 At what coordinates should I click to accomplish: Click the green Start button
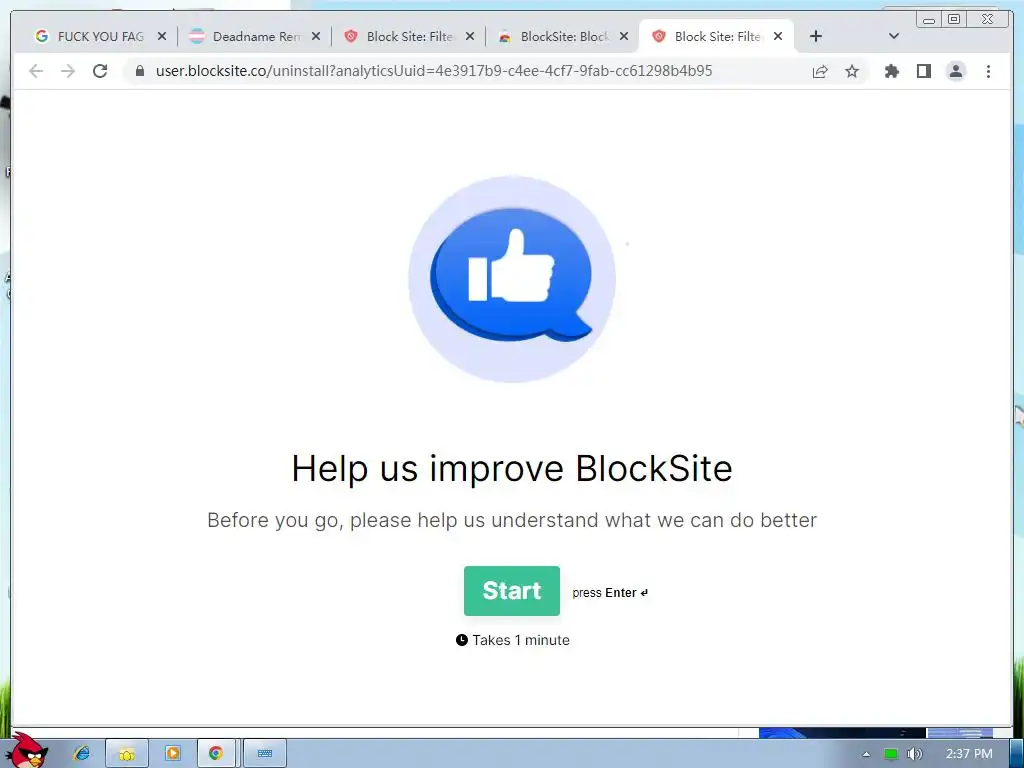click(511, 590)
